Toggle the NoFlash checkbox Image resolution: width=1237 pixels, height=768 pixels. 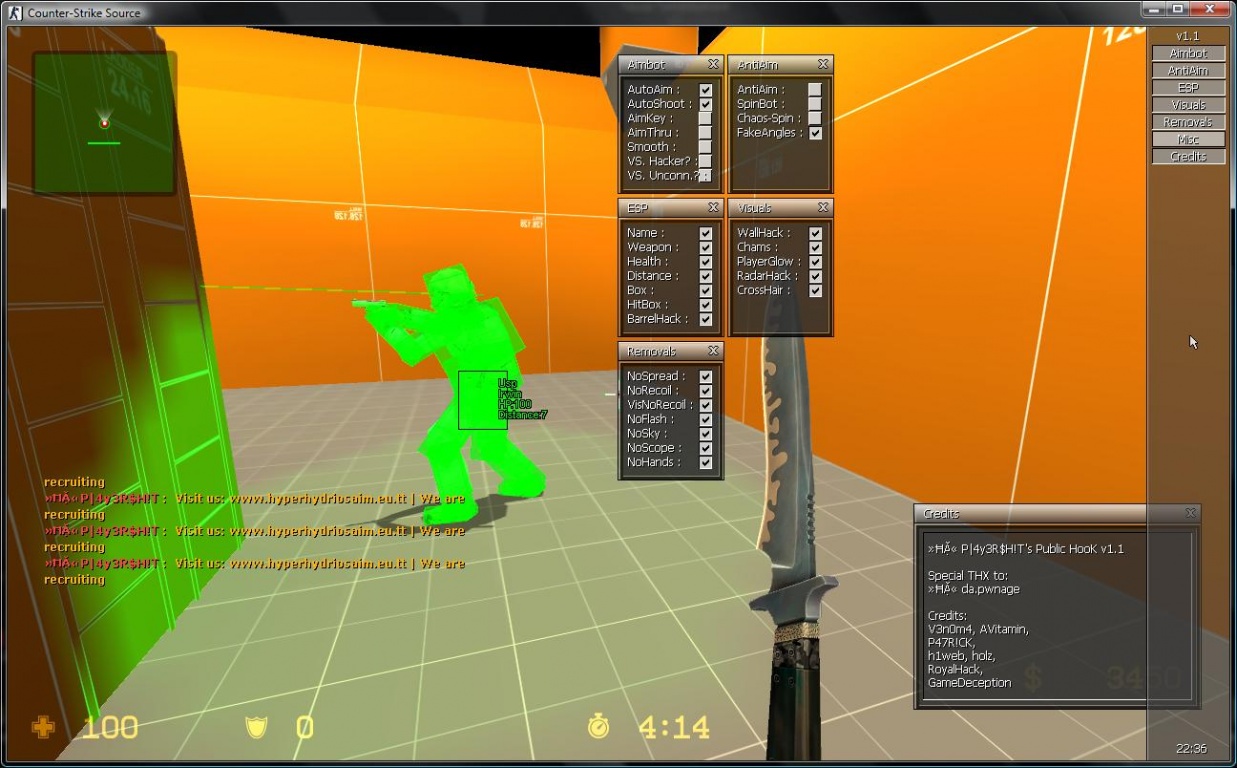[x=706, y=419]
